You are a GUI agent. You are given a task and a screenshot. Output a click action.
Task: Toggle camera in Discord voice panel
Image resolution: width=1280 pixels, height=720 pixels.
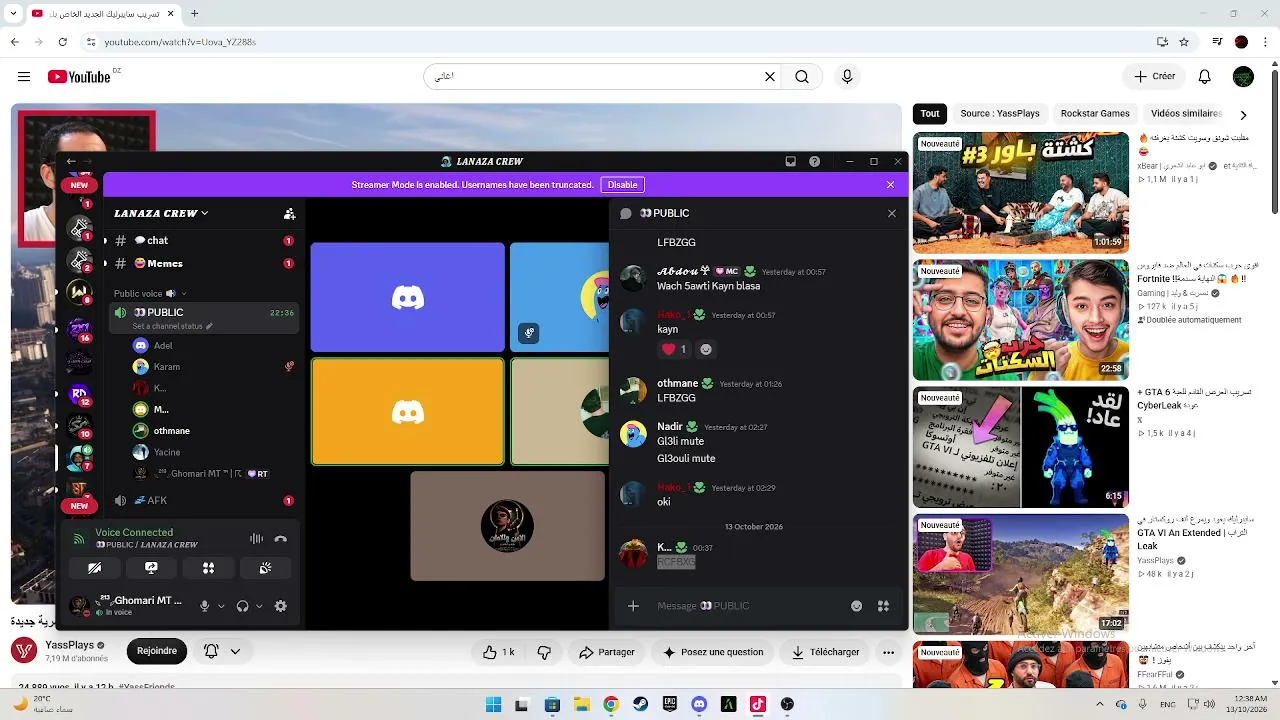coord(95,568)
